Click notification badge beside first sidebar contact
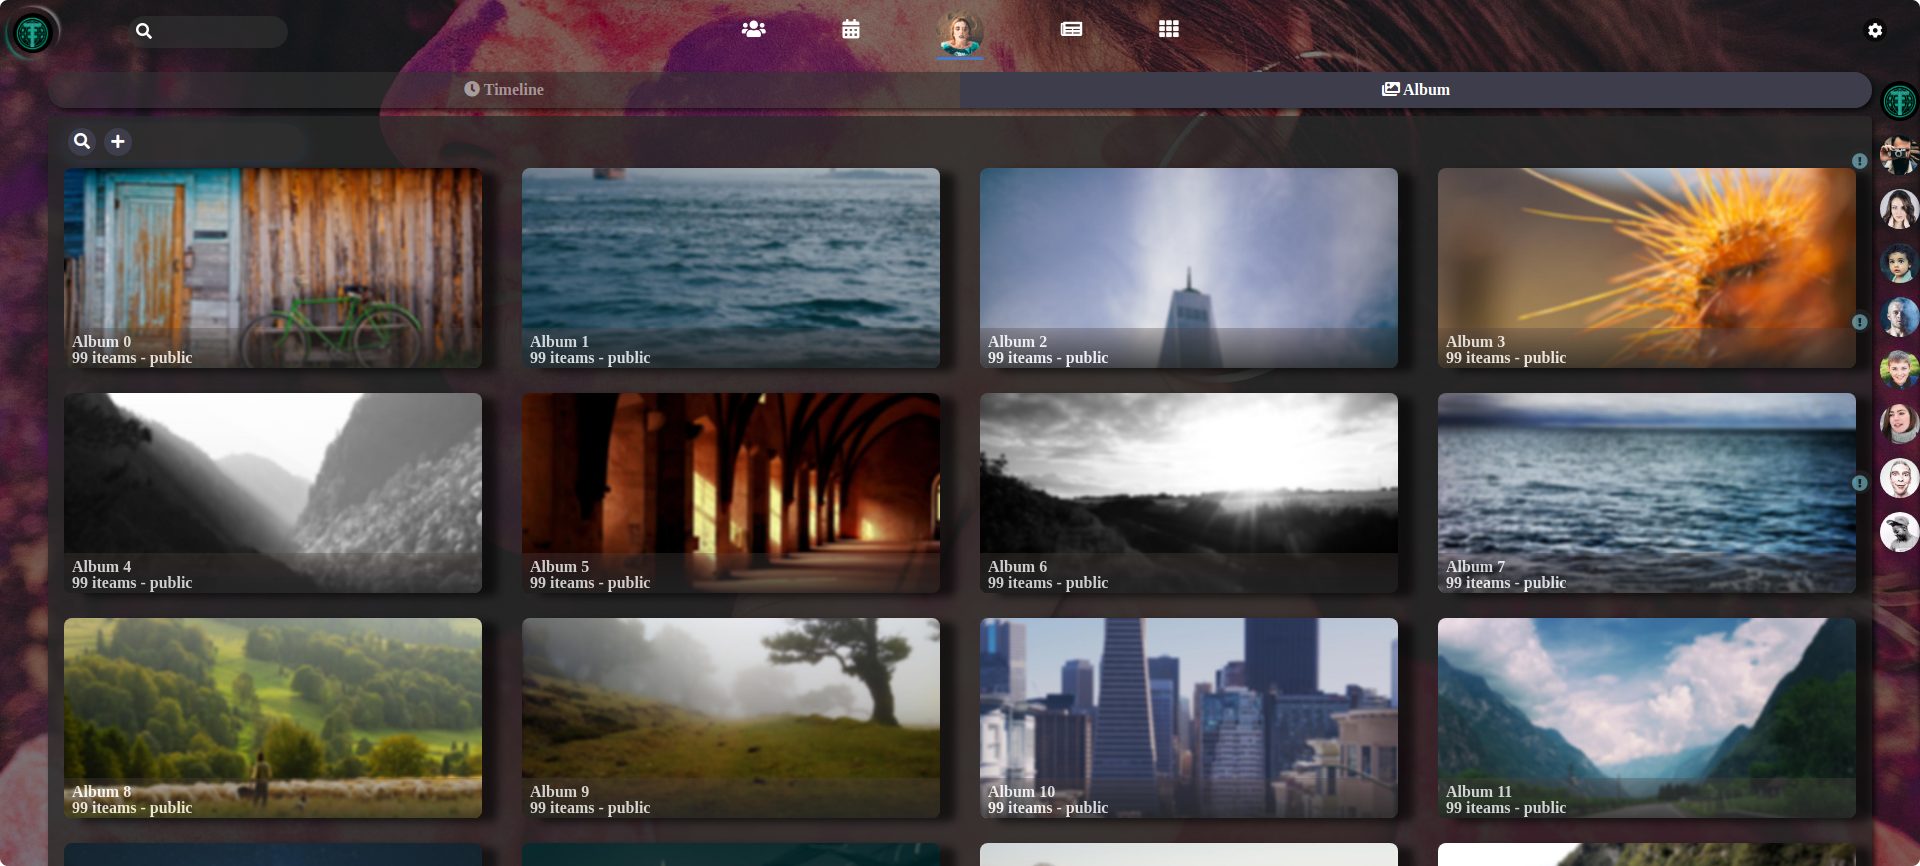The height and width of the screenshot is (866, 1920). tap(1859, 161)
